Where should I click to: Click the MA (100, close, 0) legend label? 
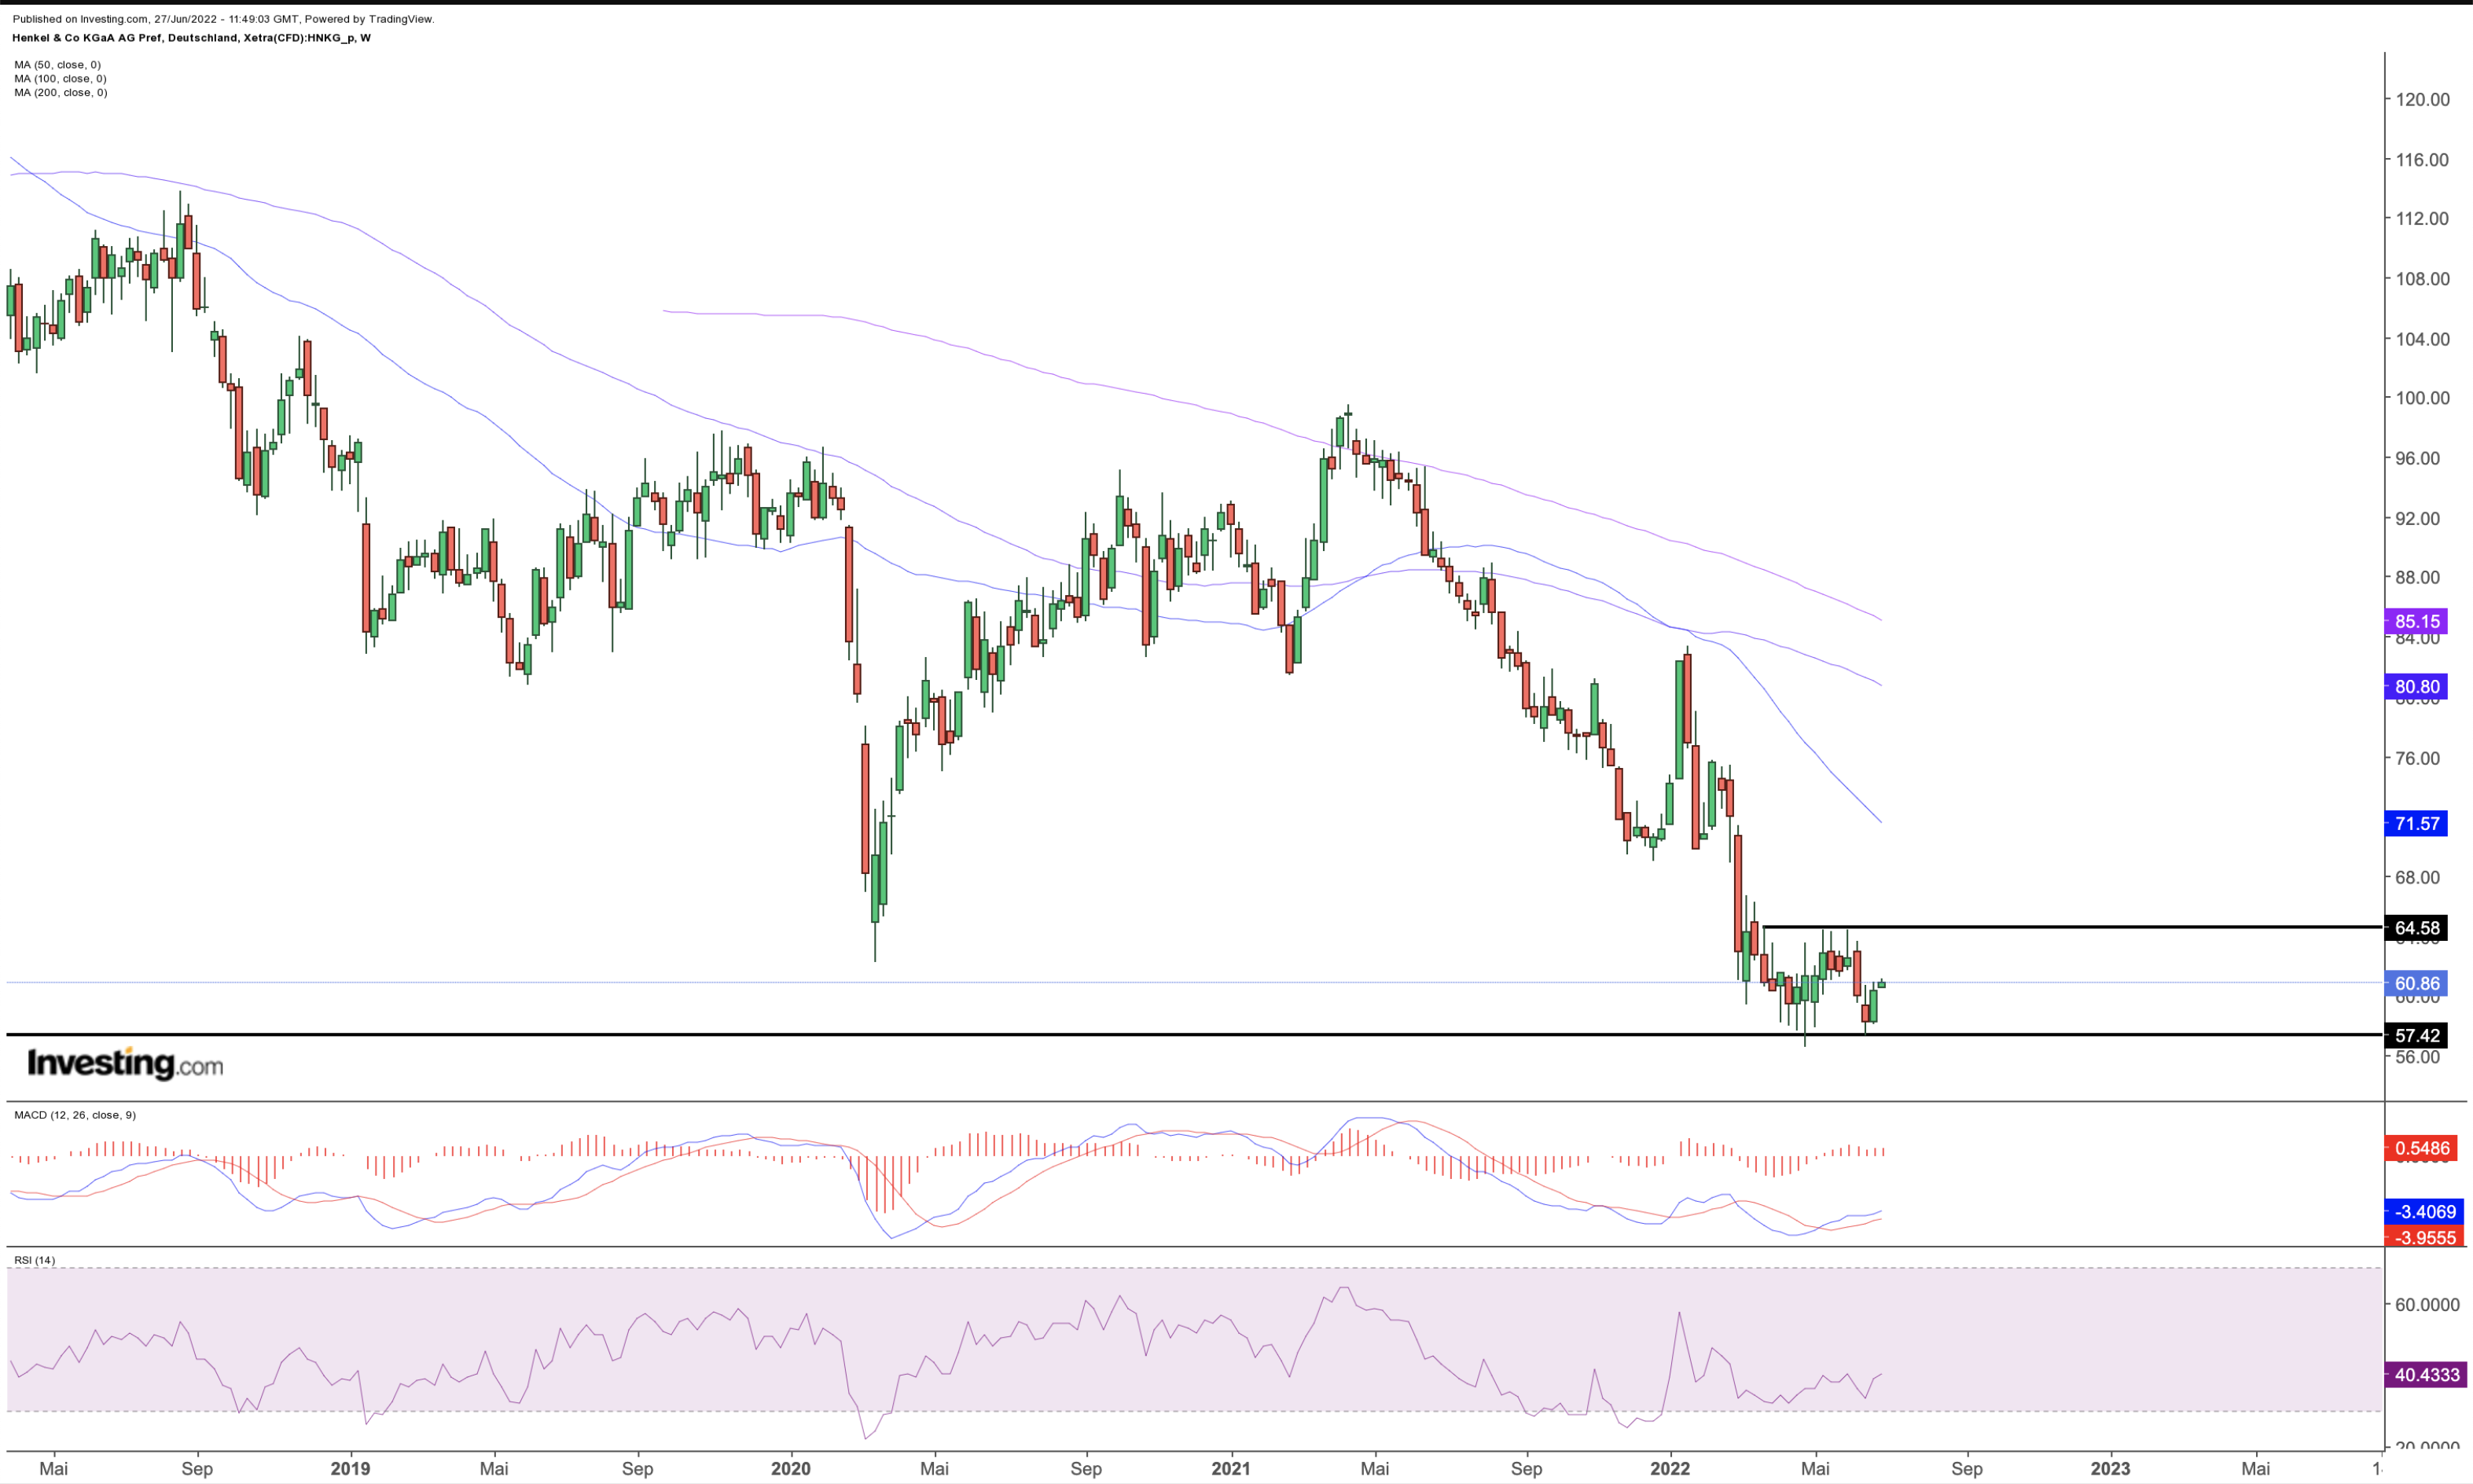pos(60,78)
